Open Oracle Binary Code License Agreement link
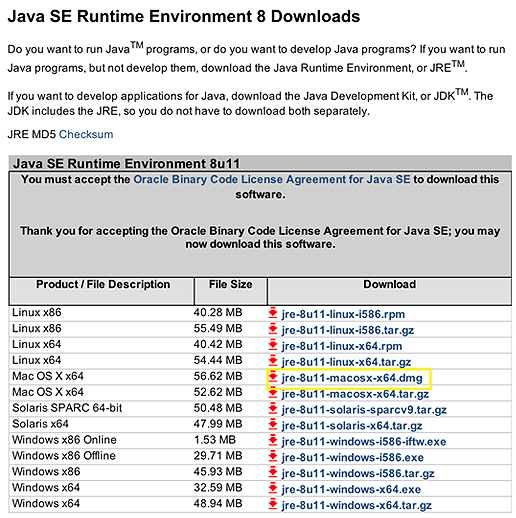This screenshot has height=518, width=516. click(272, 179)
